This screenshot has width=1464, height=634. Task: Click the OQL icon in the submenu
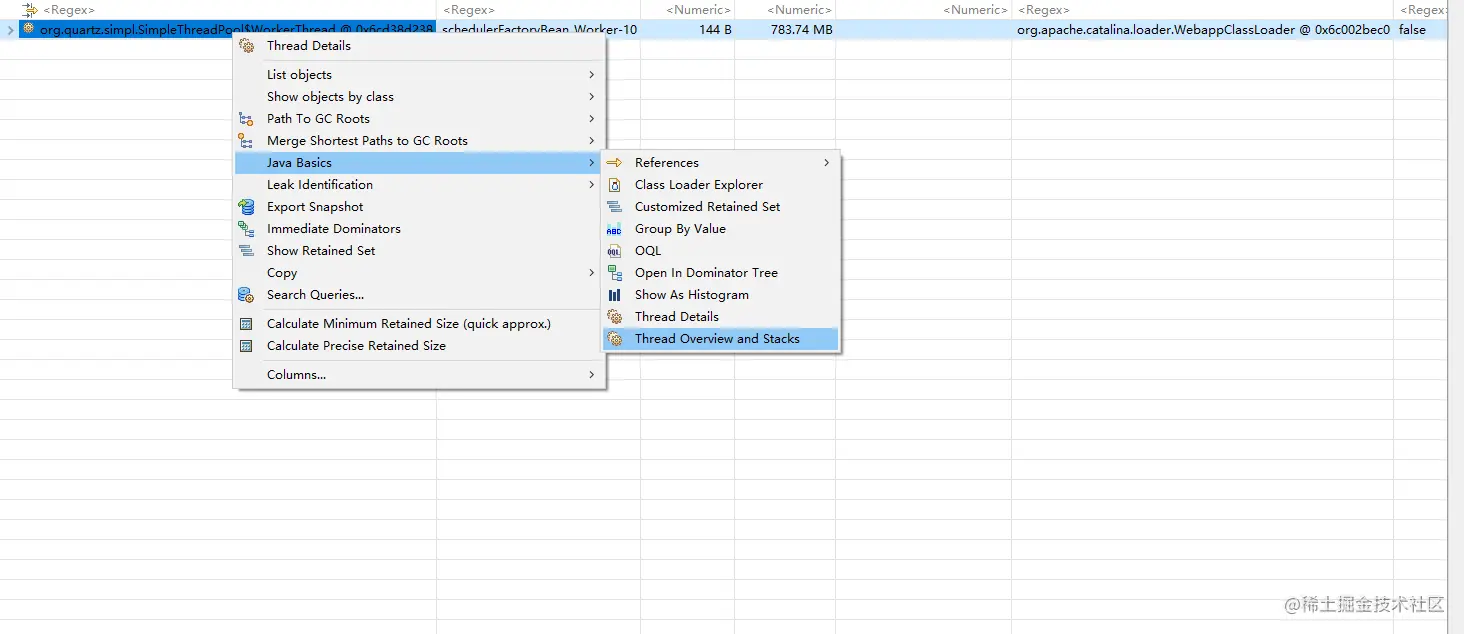coord(614,251)
